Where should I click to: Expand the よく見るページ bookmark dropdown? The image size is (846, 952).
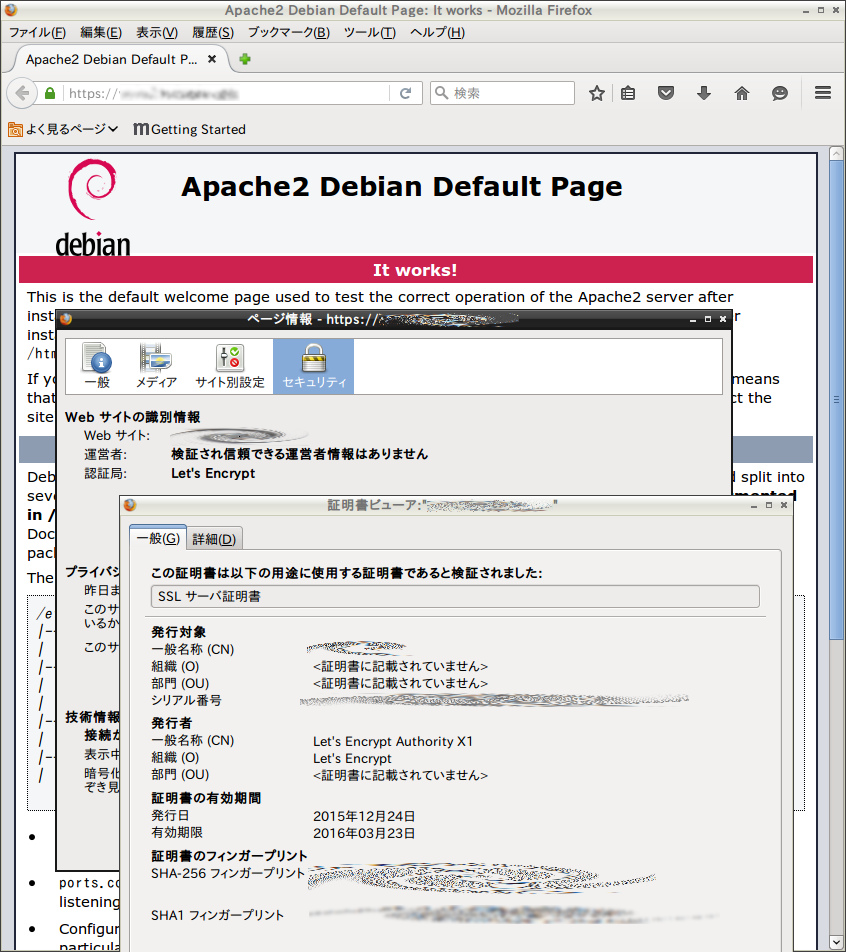pos(113,129)
